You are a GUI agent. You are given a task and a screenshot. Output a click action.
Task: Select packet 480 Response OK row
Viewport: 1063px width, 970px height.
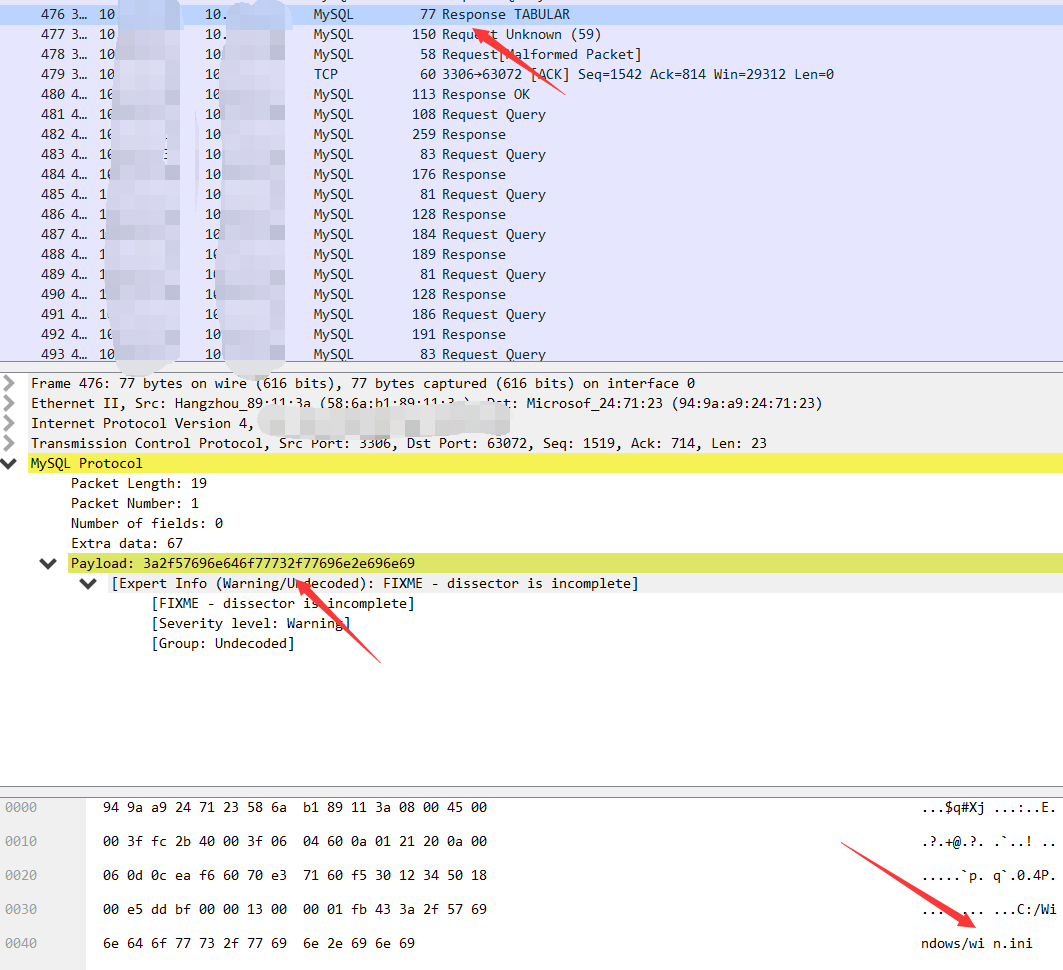(532, 94)
